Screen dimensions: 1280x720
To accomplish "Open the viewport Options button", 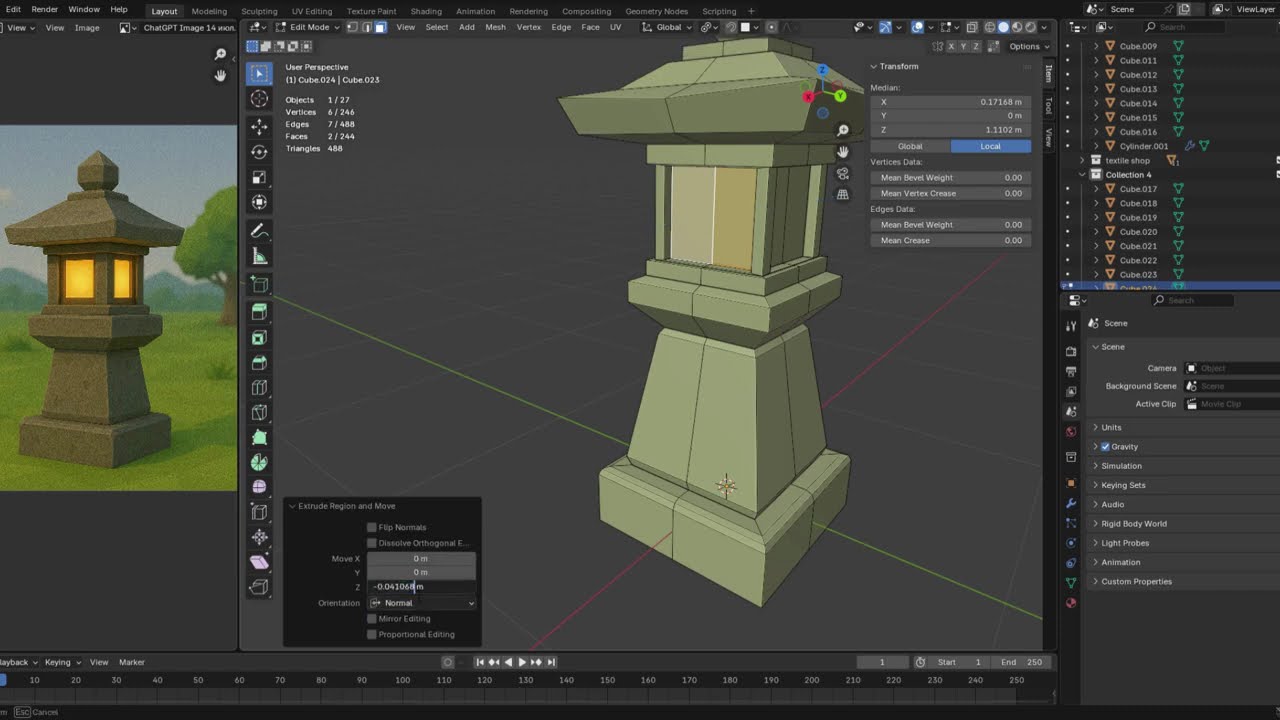I will tap(1028, 46).
